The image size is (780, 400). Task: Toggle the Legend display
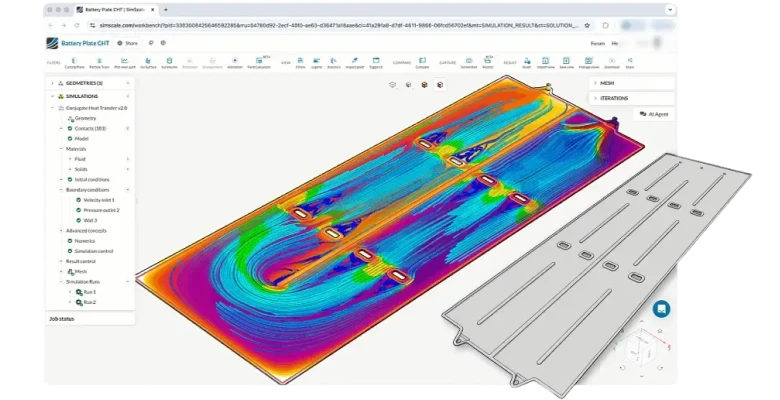click(316, 63)
